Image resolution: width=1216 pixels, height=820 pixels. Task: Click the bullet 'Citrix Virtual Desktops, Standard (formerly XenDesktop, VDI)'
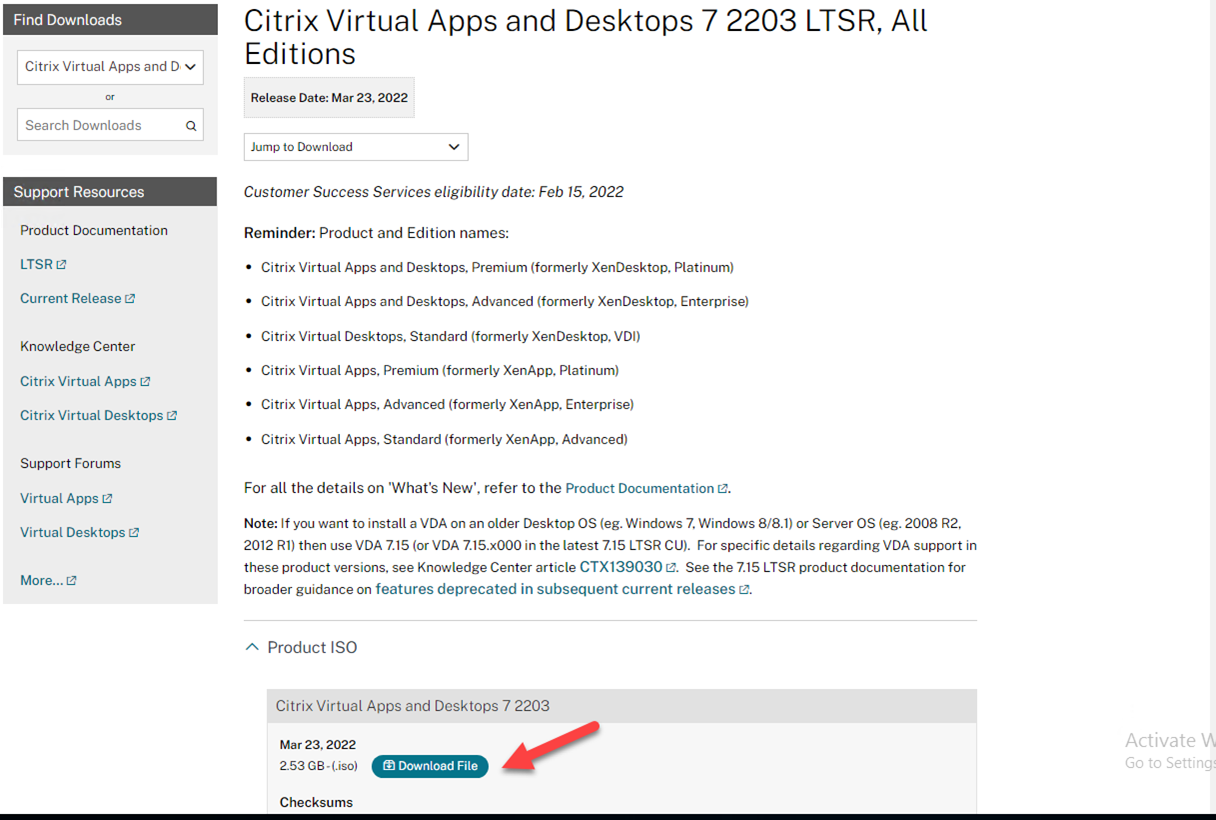451,337
